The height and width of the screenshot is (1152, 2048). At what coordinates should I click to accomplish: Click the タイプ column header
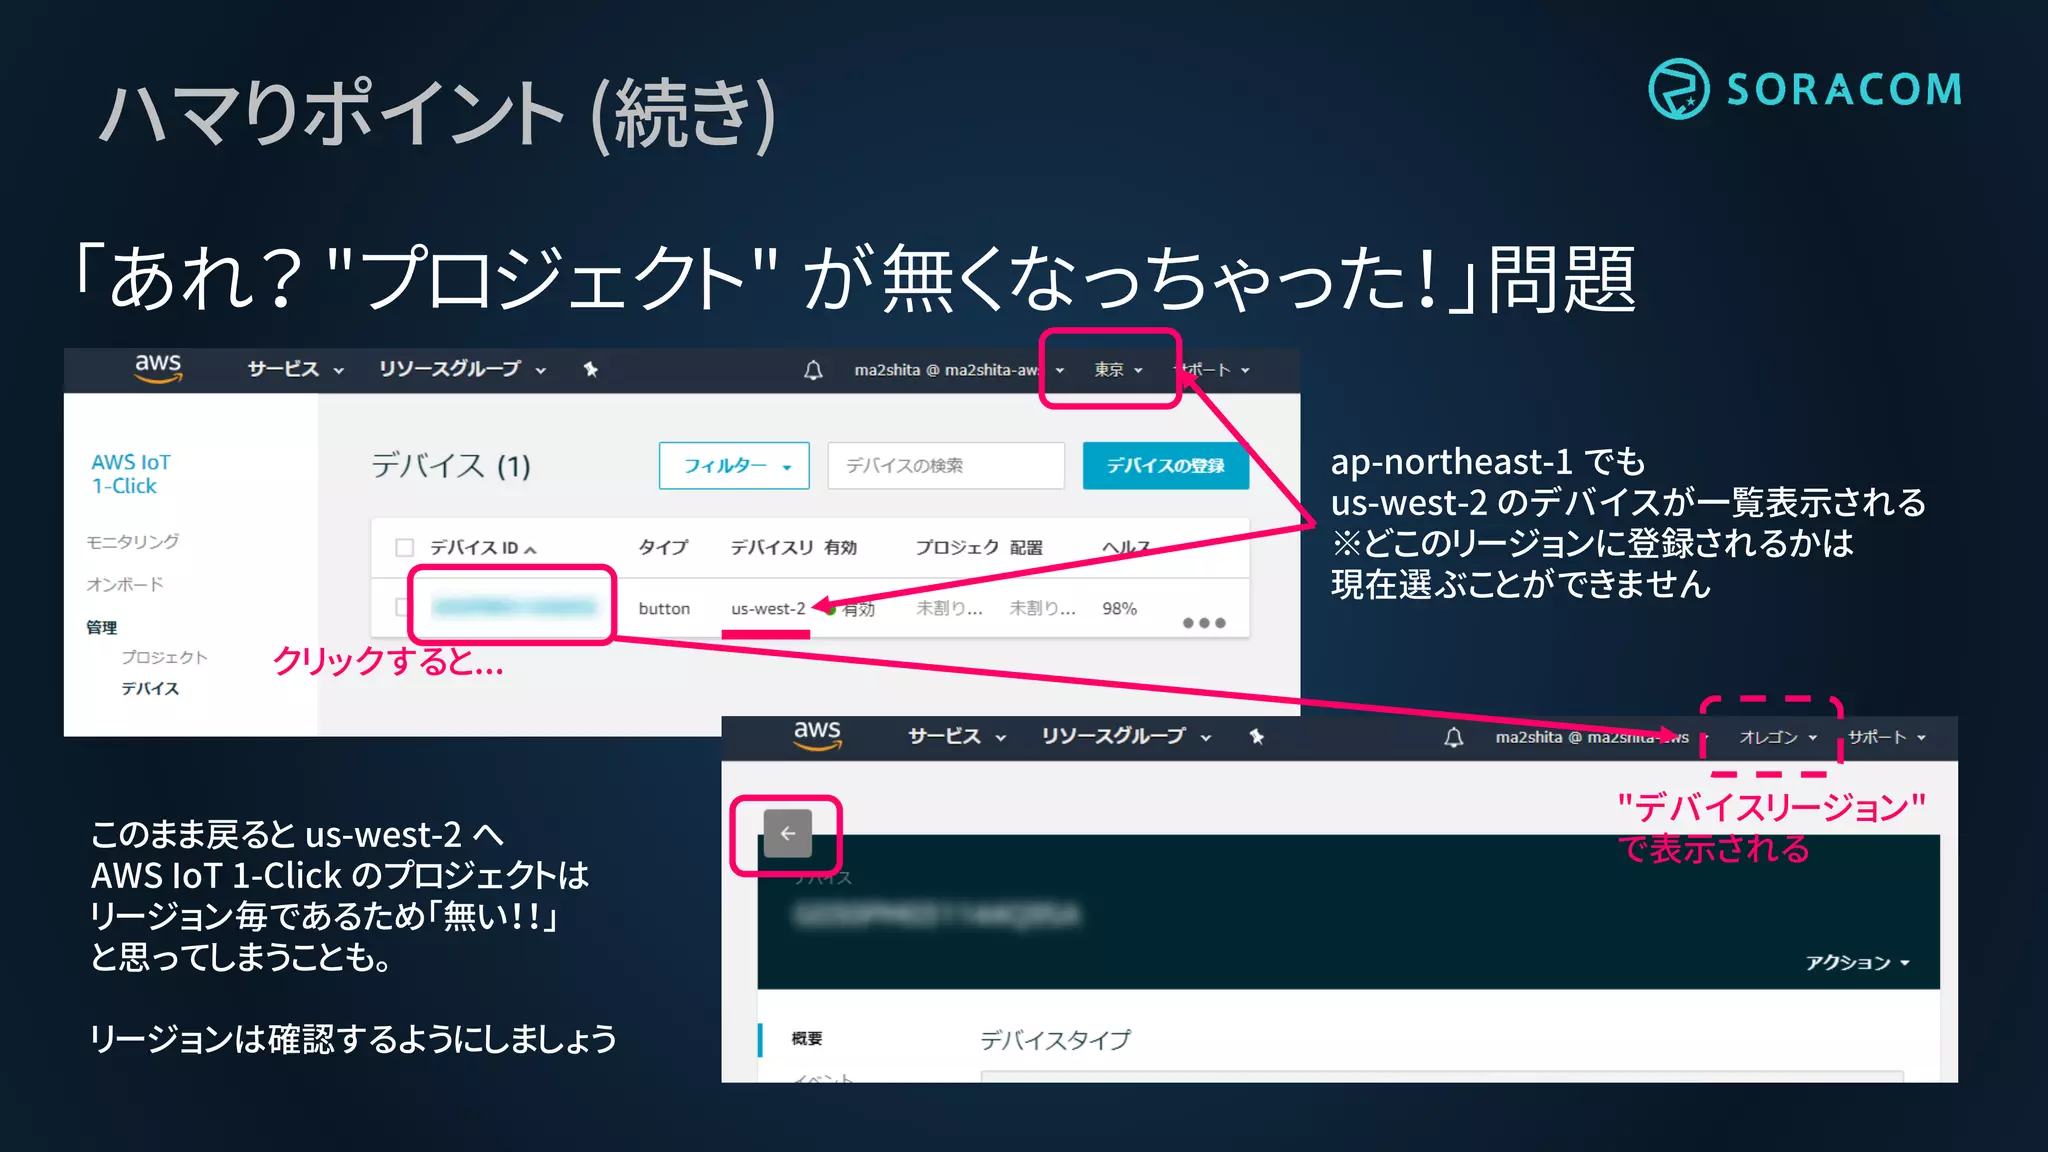click(663, 547)
